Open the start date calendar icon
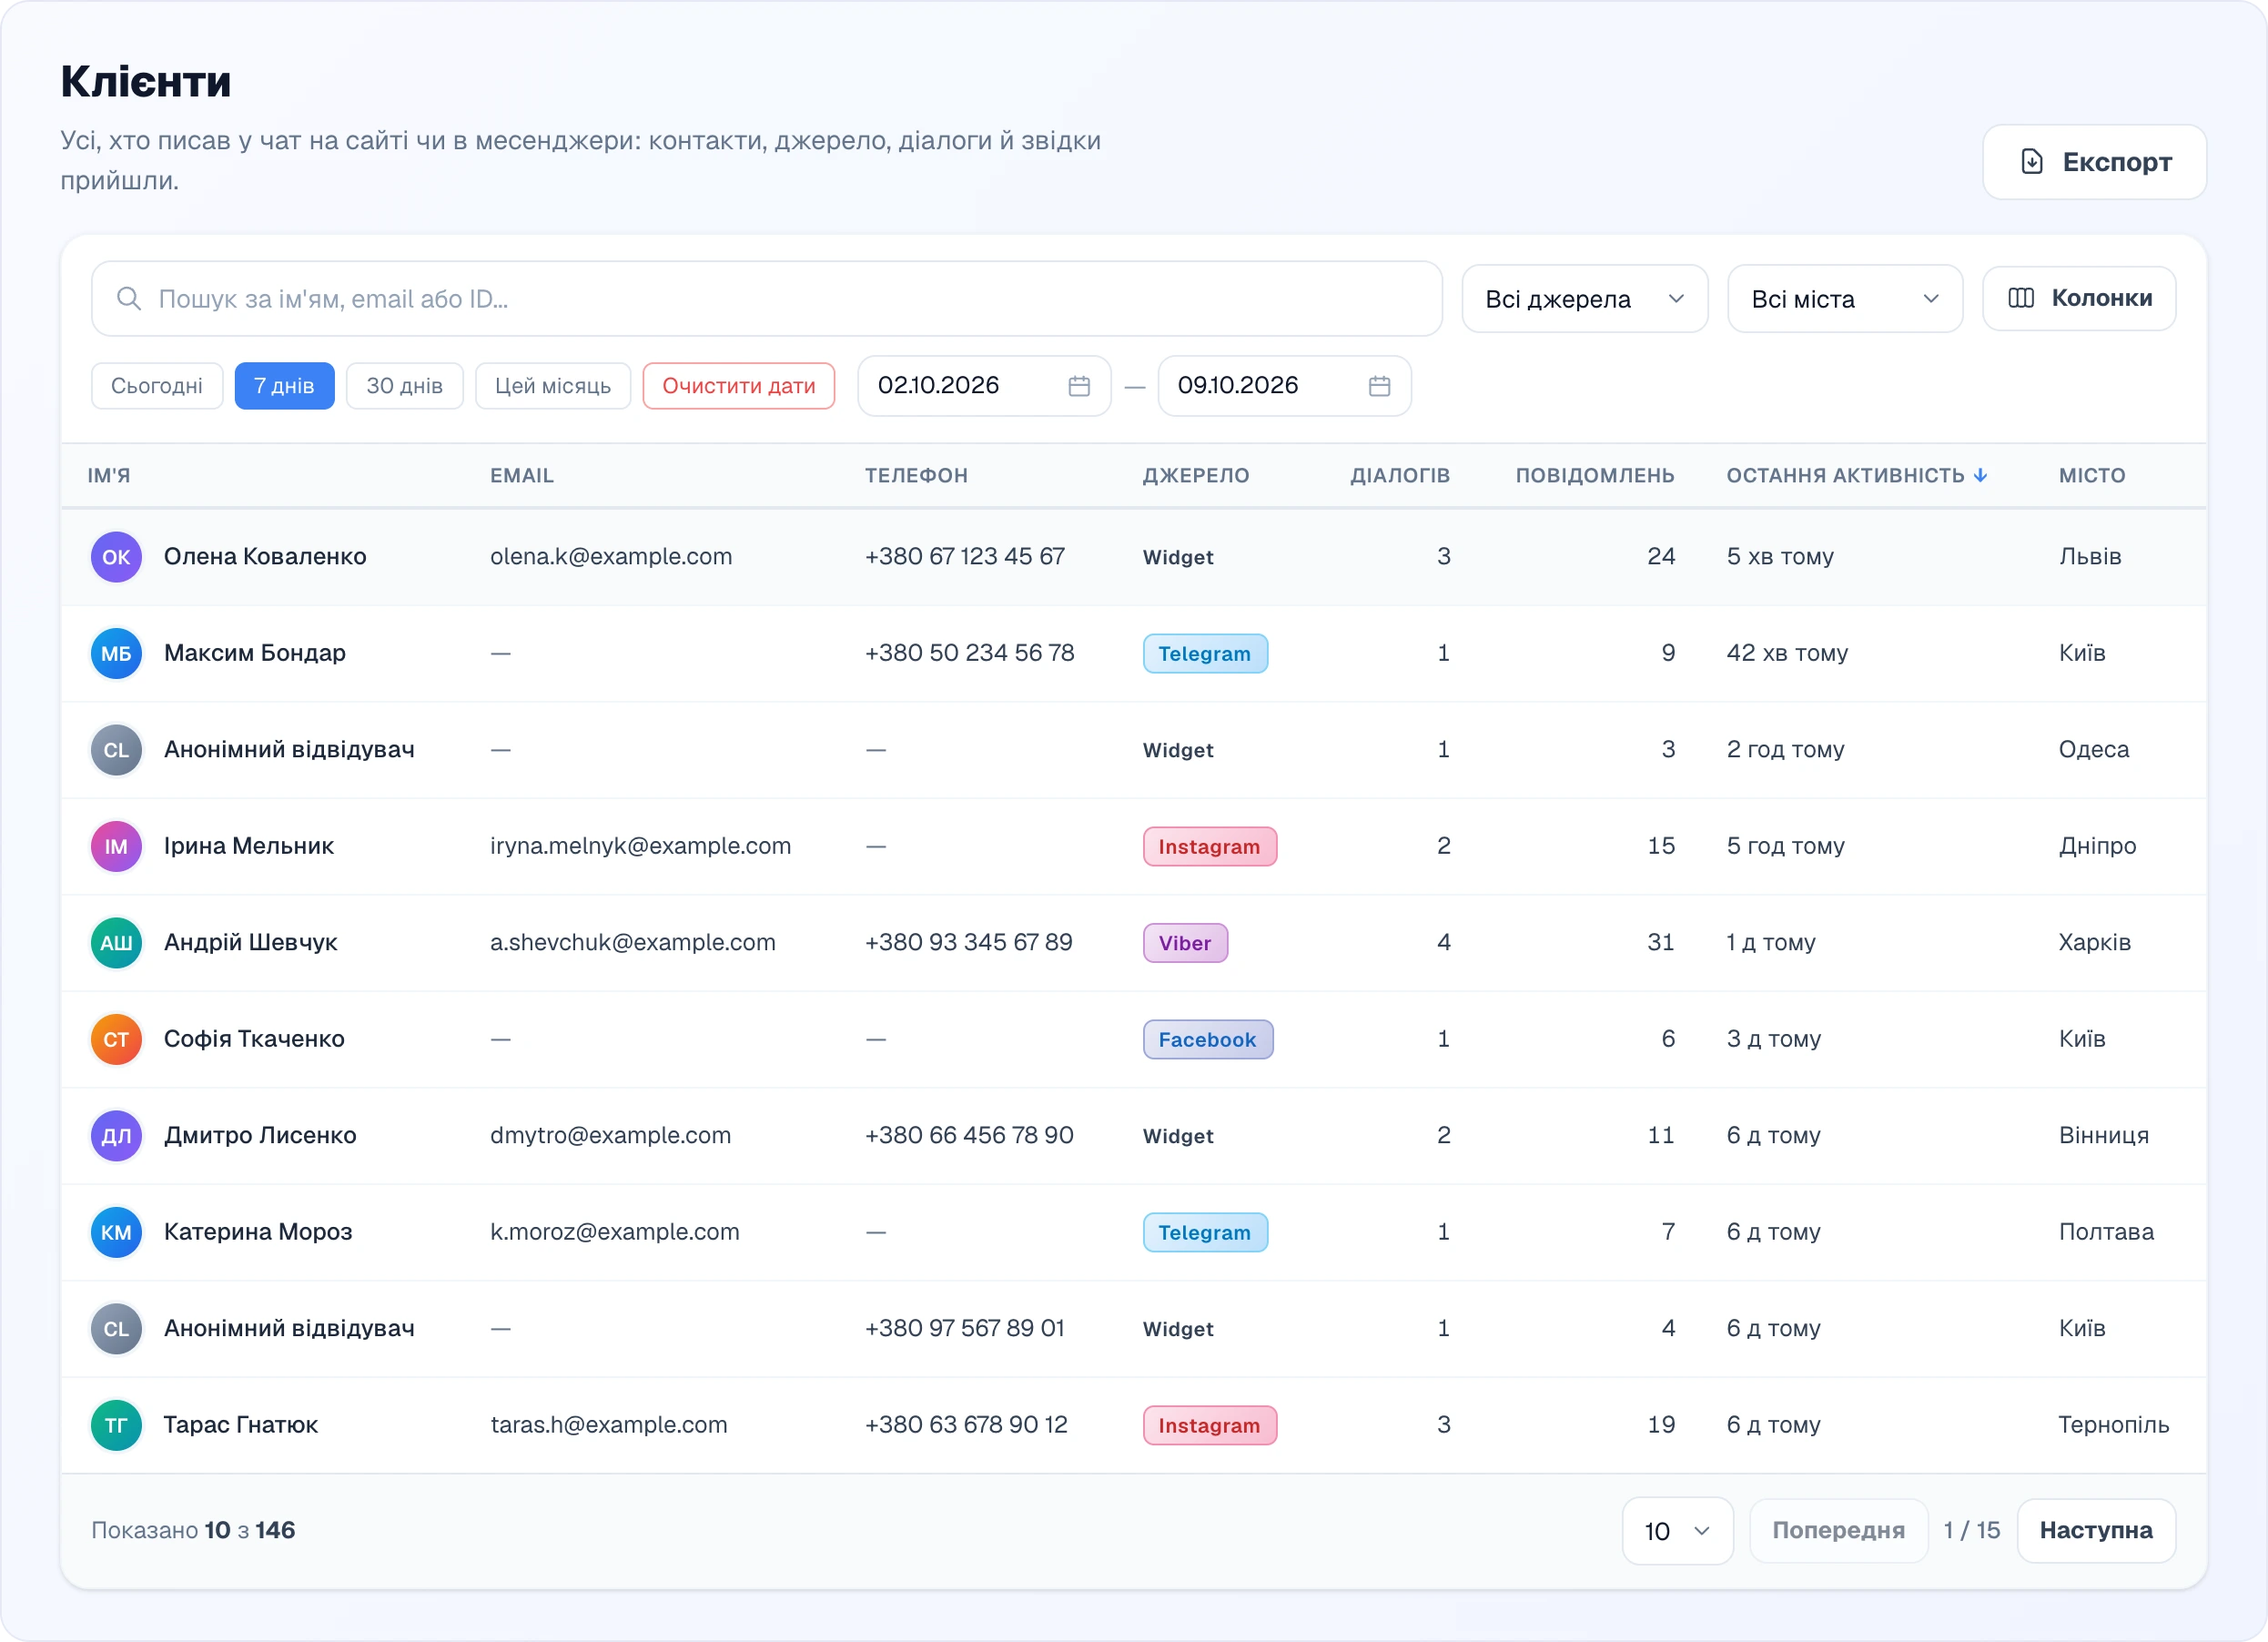2268x1642 pixels. [x=1079, y=386]
